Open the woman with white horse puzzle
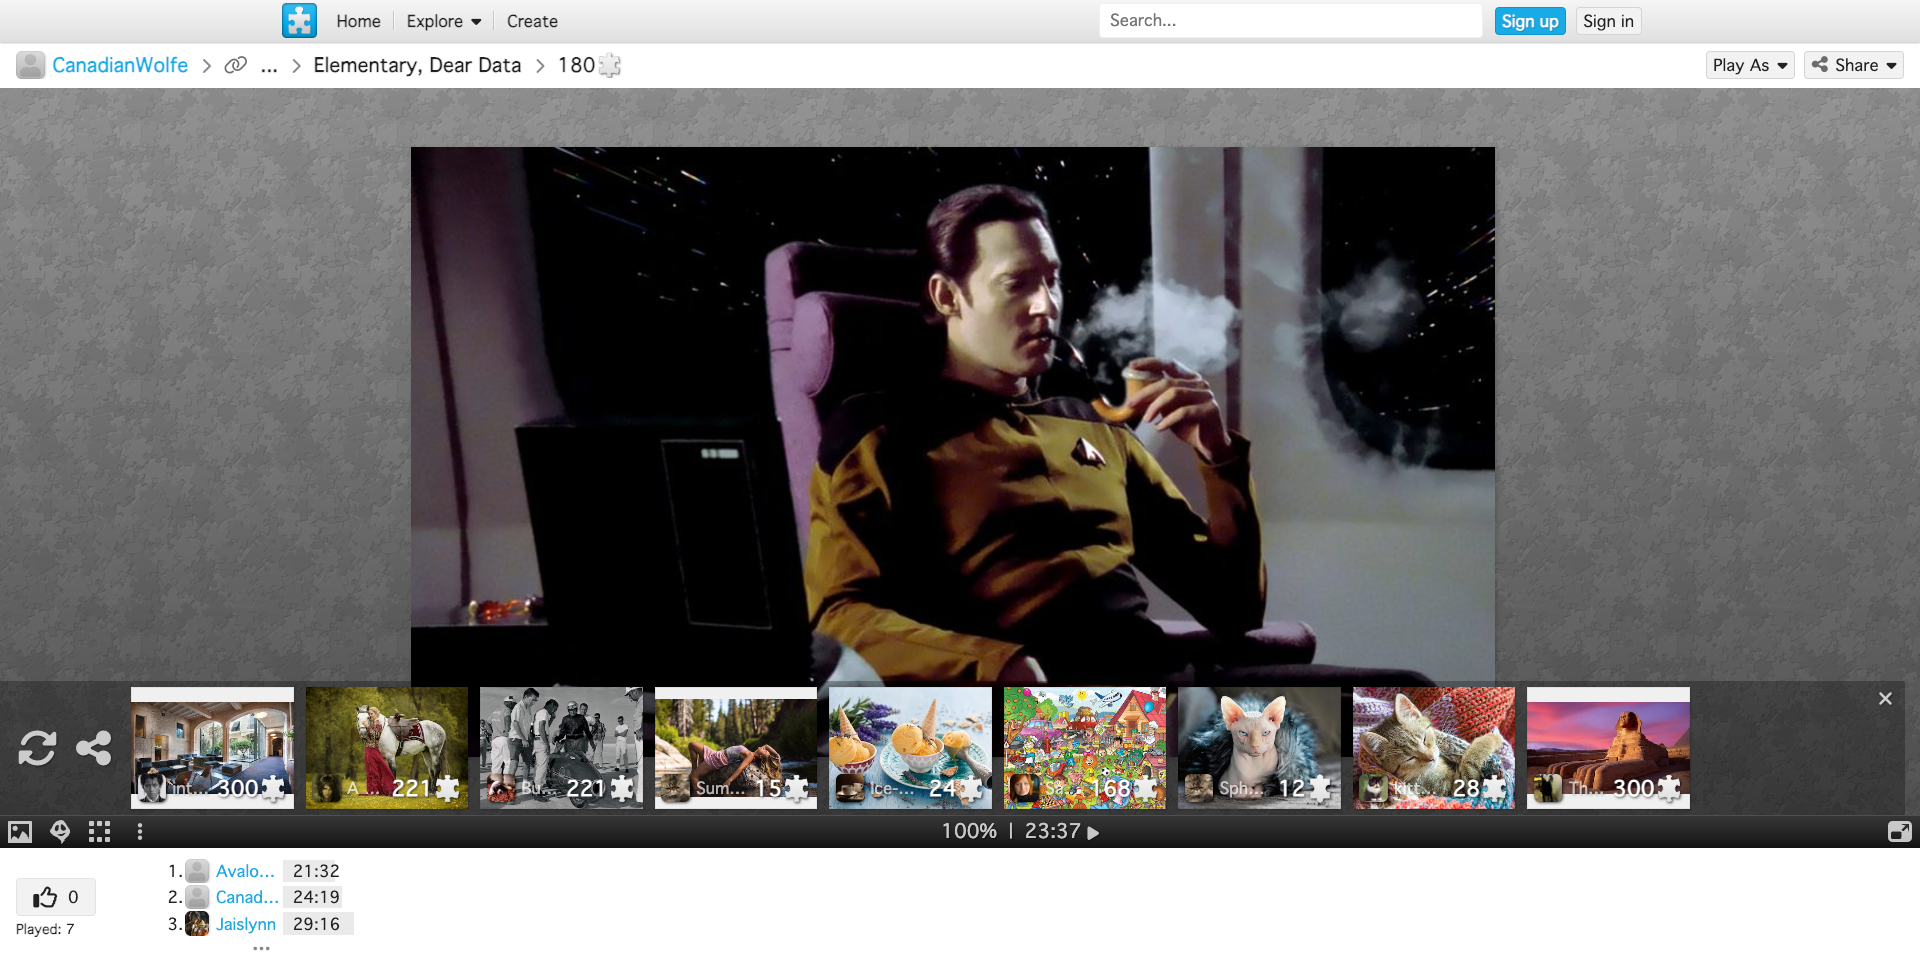 [387, 748]
